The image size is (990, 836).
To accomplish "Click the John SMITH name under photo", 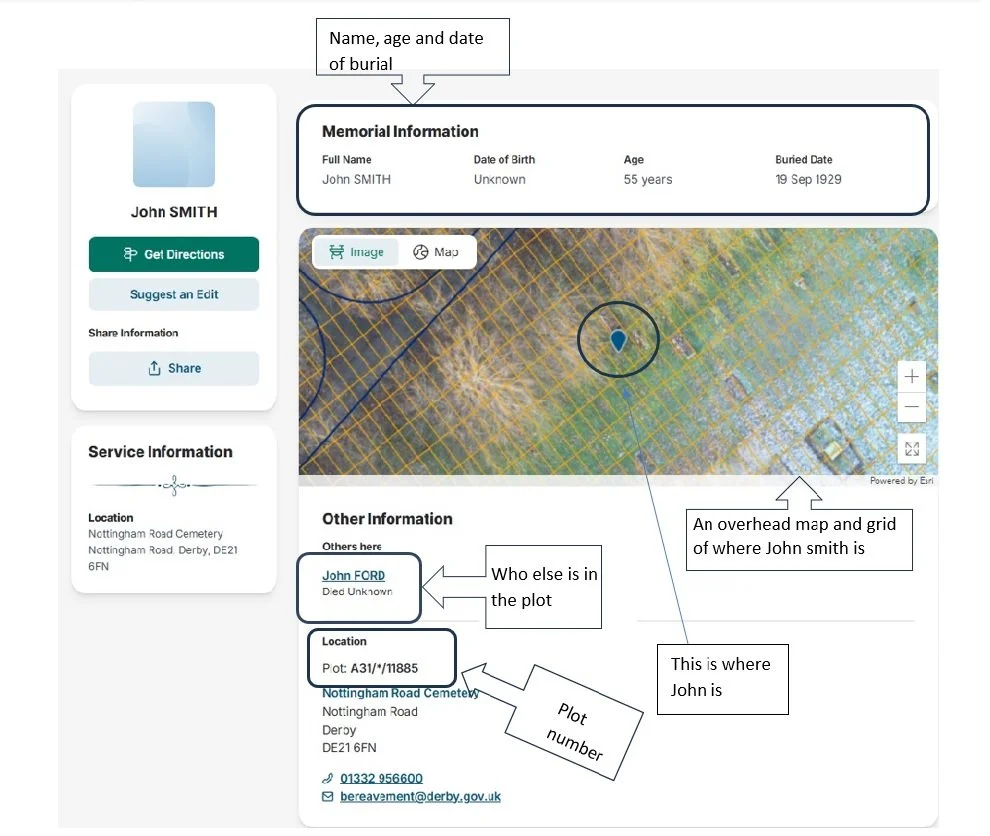I will coord(174,212).
